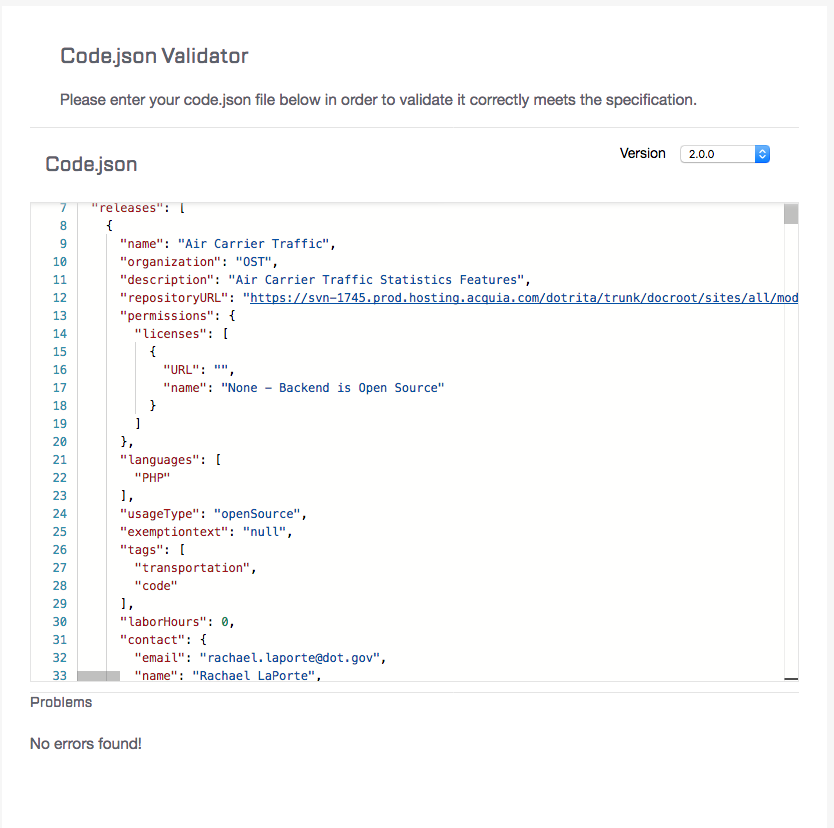Click the "languages" key
Image resolution: width=834 pixels, height=828 pixels.
coord(160,460)
